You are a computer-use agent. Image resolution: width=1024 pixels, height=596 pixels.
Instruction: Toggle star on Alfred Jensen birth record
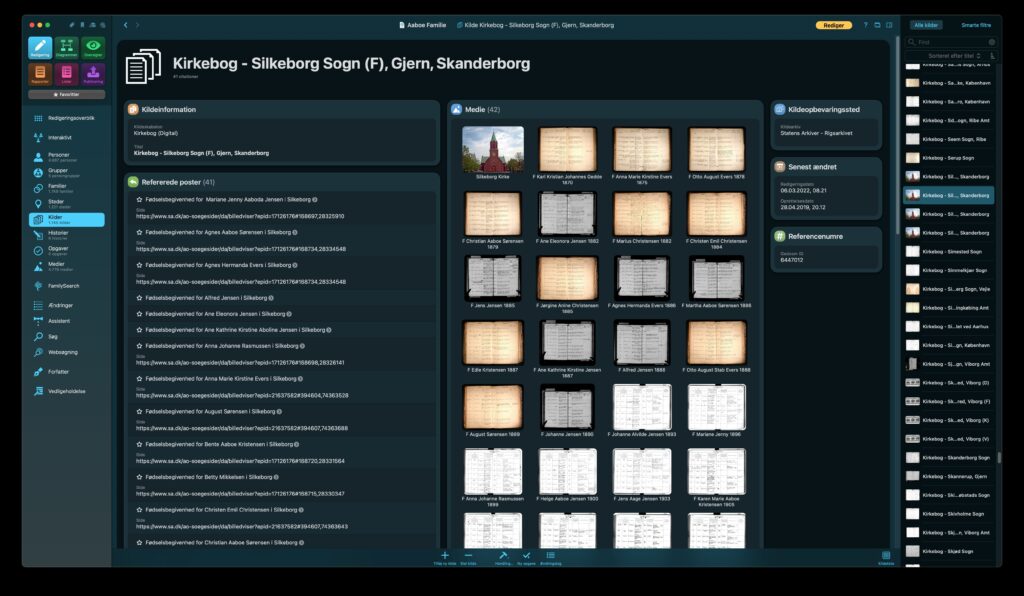coord(140,297)
